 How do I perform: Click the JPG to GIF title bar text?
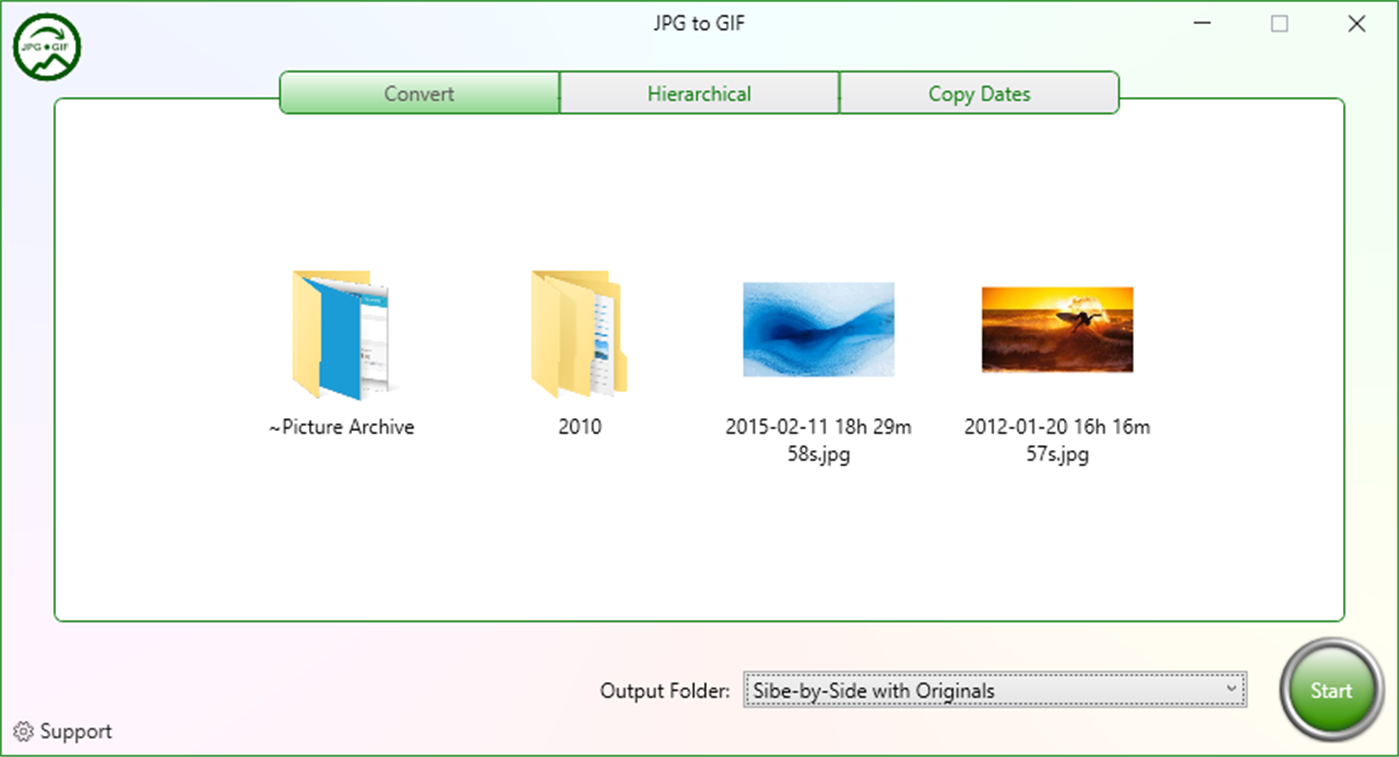pyautogui.click(x=699, y=22)
